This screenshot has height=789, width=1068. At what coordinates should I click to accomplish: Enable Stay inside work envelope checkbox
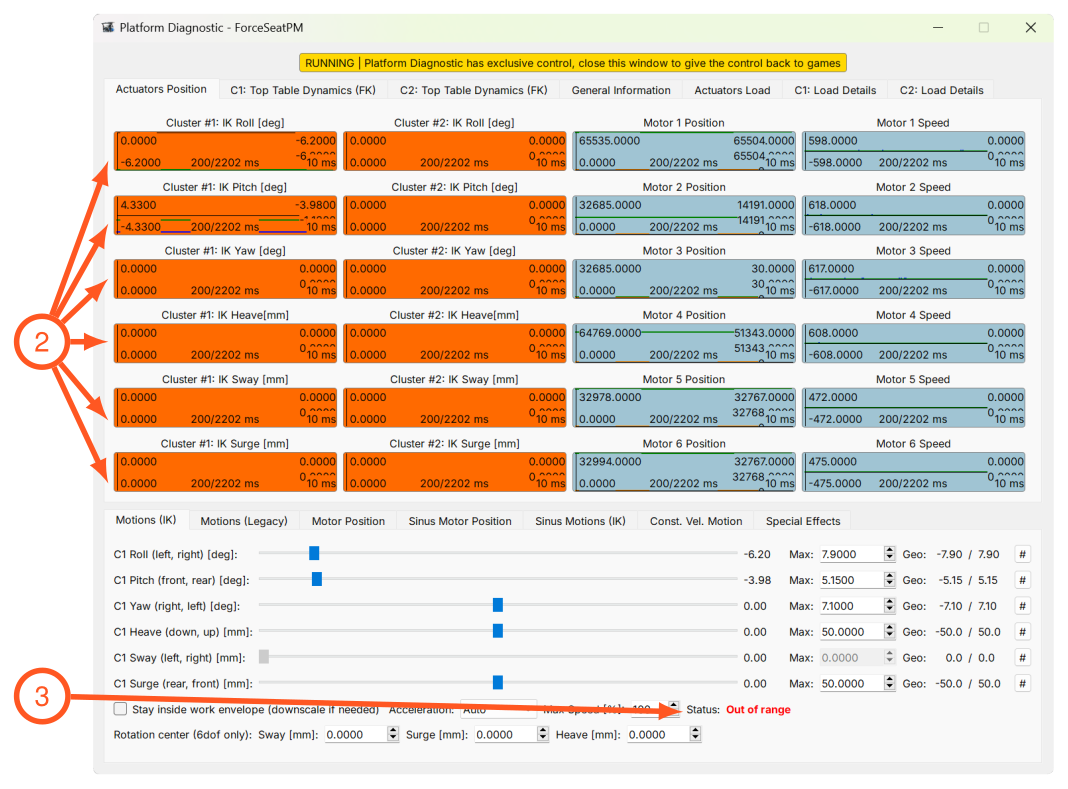pos(121,709)
